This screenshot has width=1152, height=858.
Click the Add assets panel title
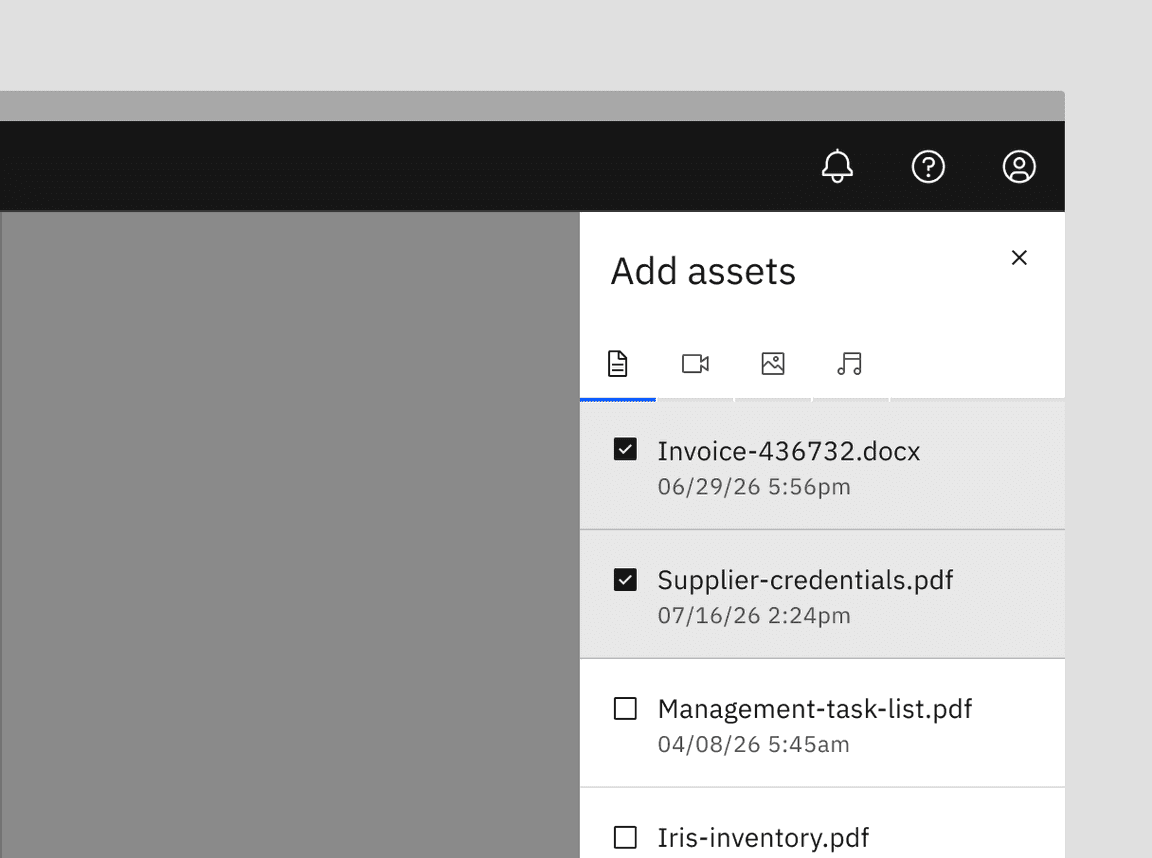tap(703, 270)
